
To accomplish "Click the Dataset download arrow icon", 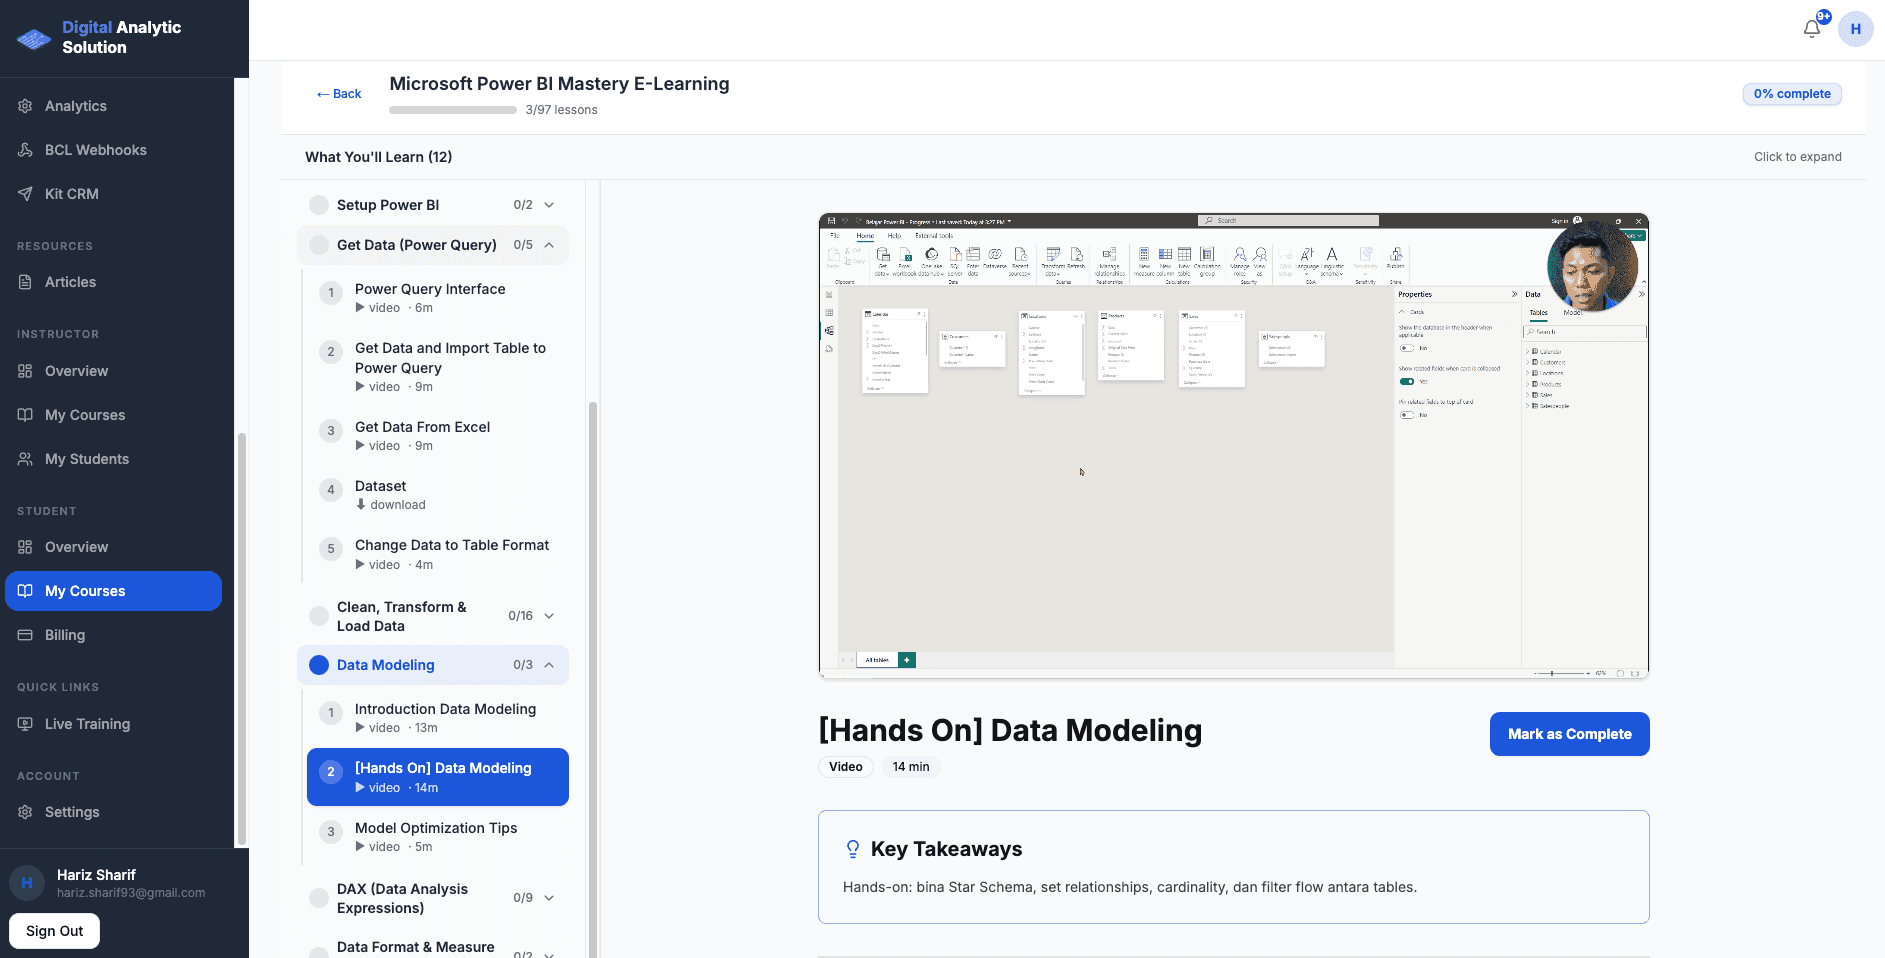I will point(360,505).
